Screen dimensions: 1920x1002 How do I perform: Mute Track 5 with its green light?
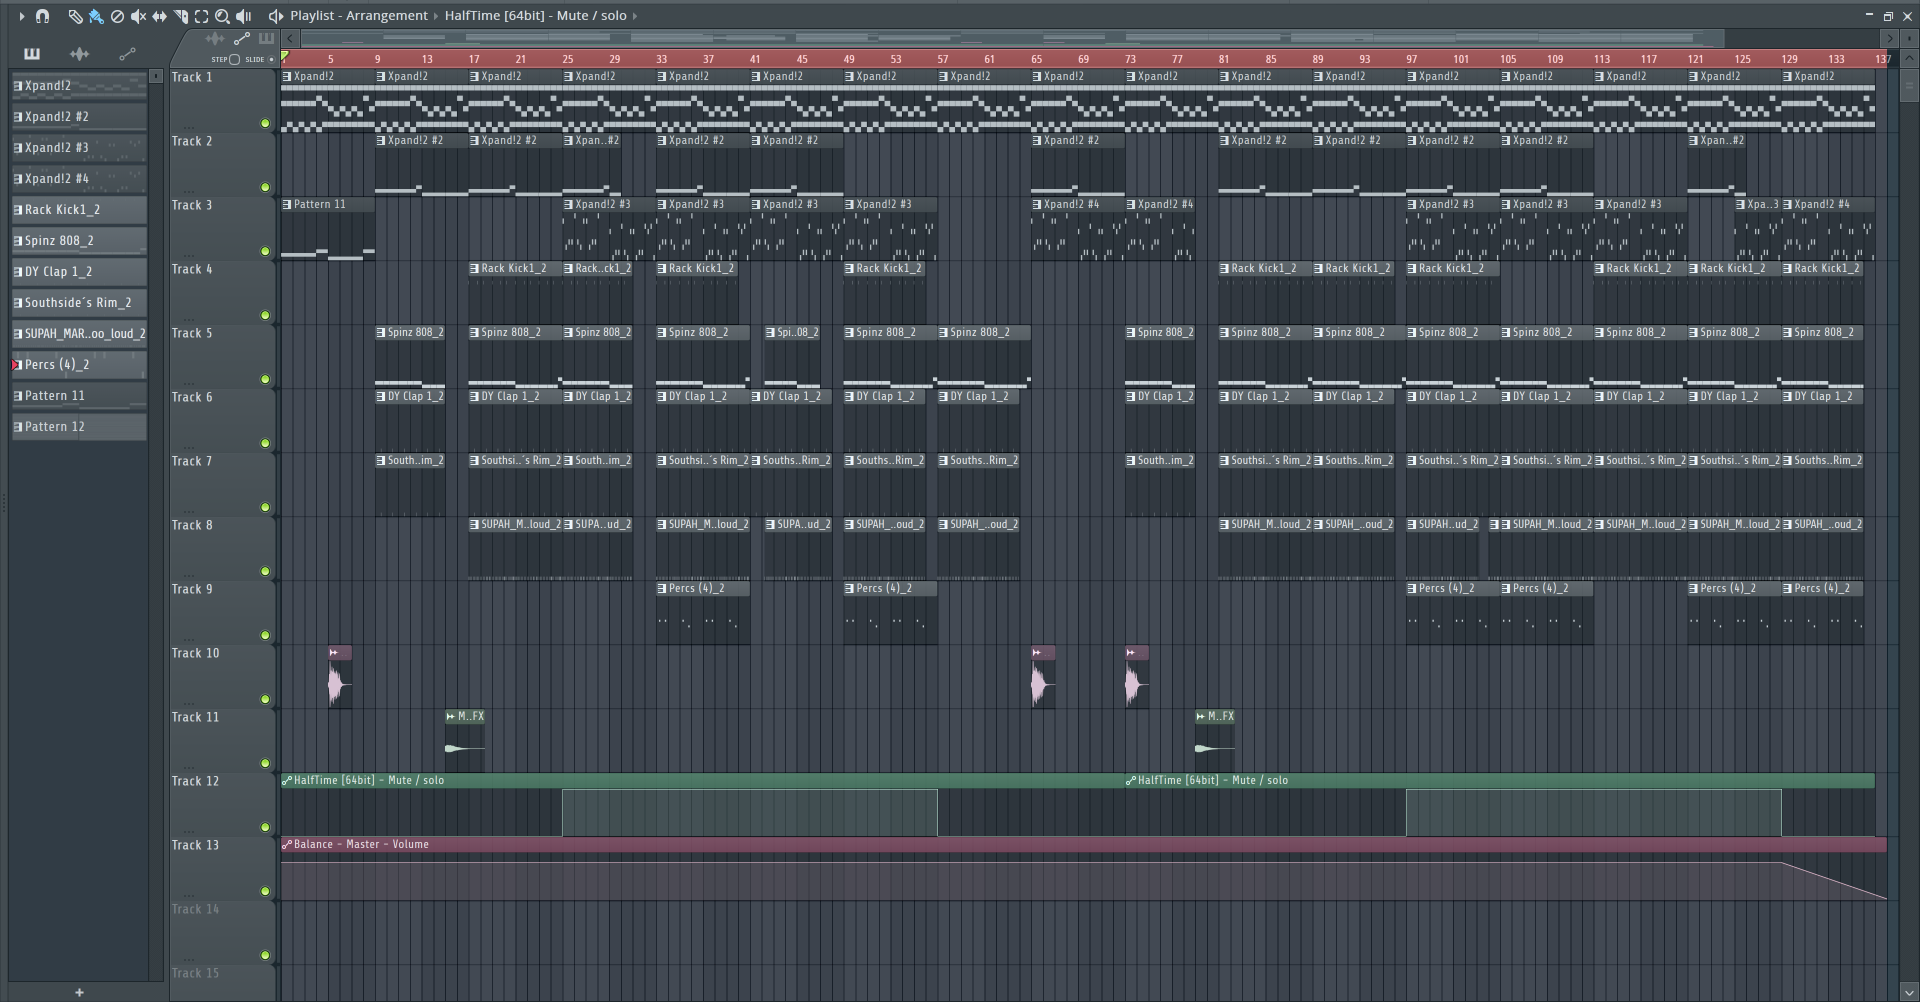click(x=265, y=380)
